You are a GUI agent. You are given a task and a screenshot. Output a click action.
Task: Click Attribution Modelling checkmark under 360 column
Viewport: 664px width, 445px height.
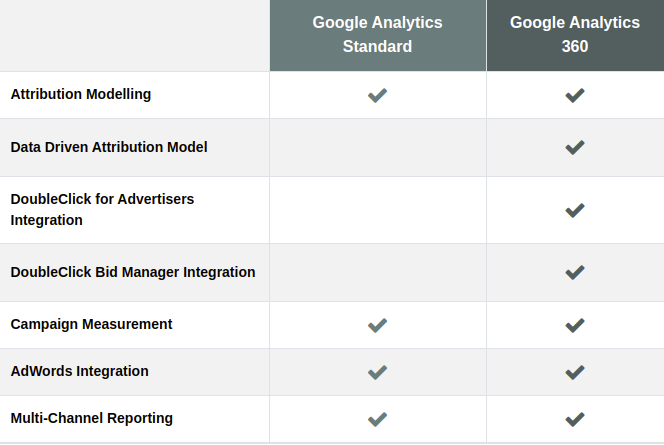click(x=575, y=95)
